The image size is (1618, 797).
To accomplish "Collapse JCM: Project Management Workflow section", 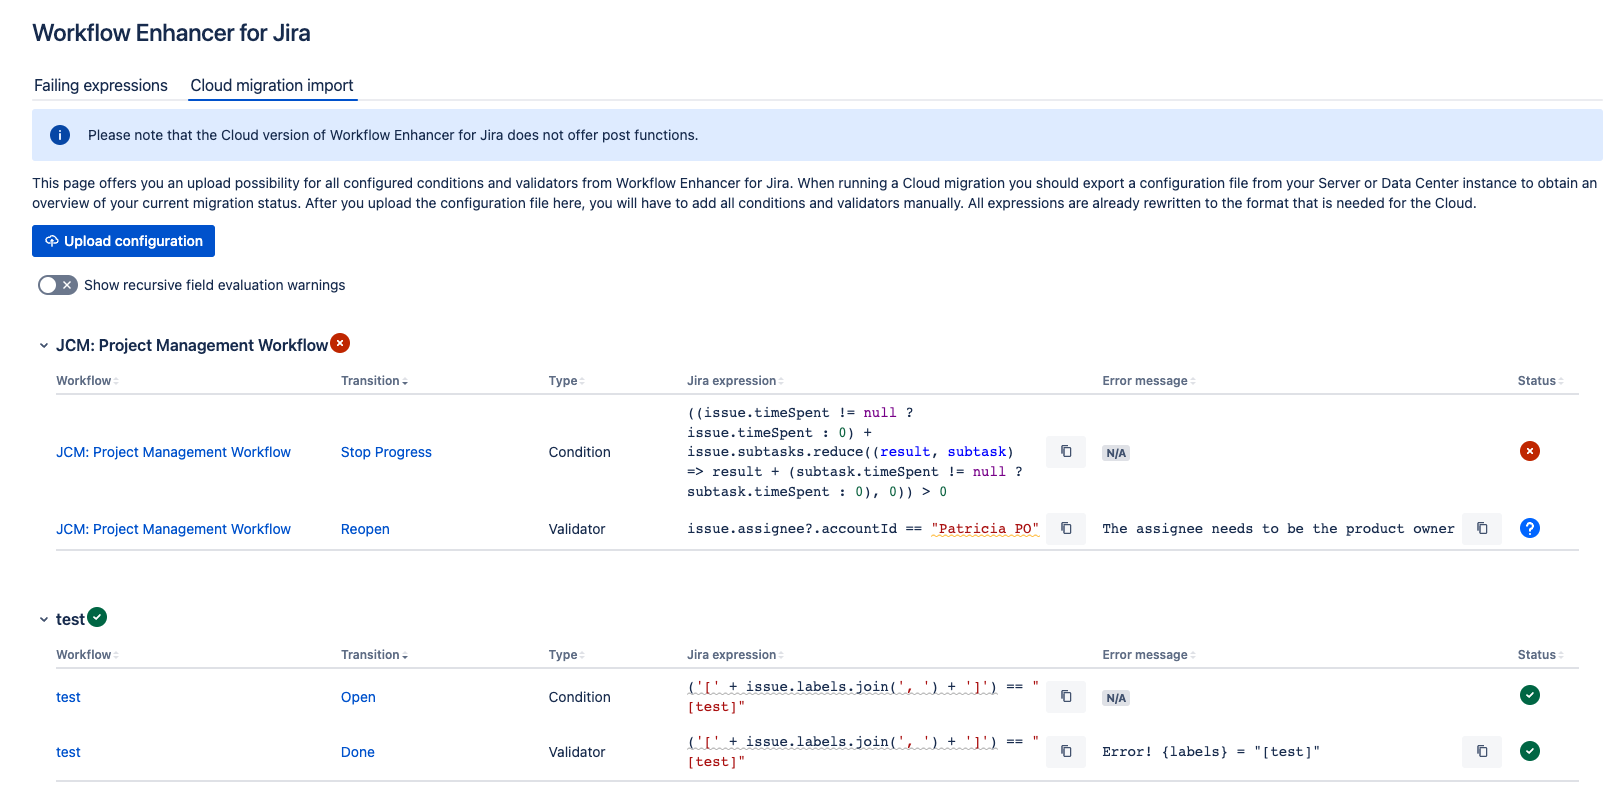I will [44, 346].
